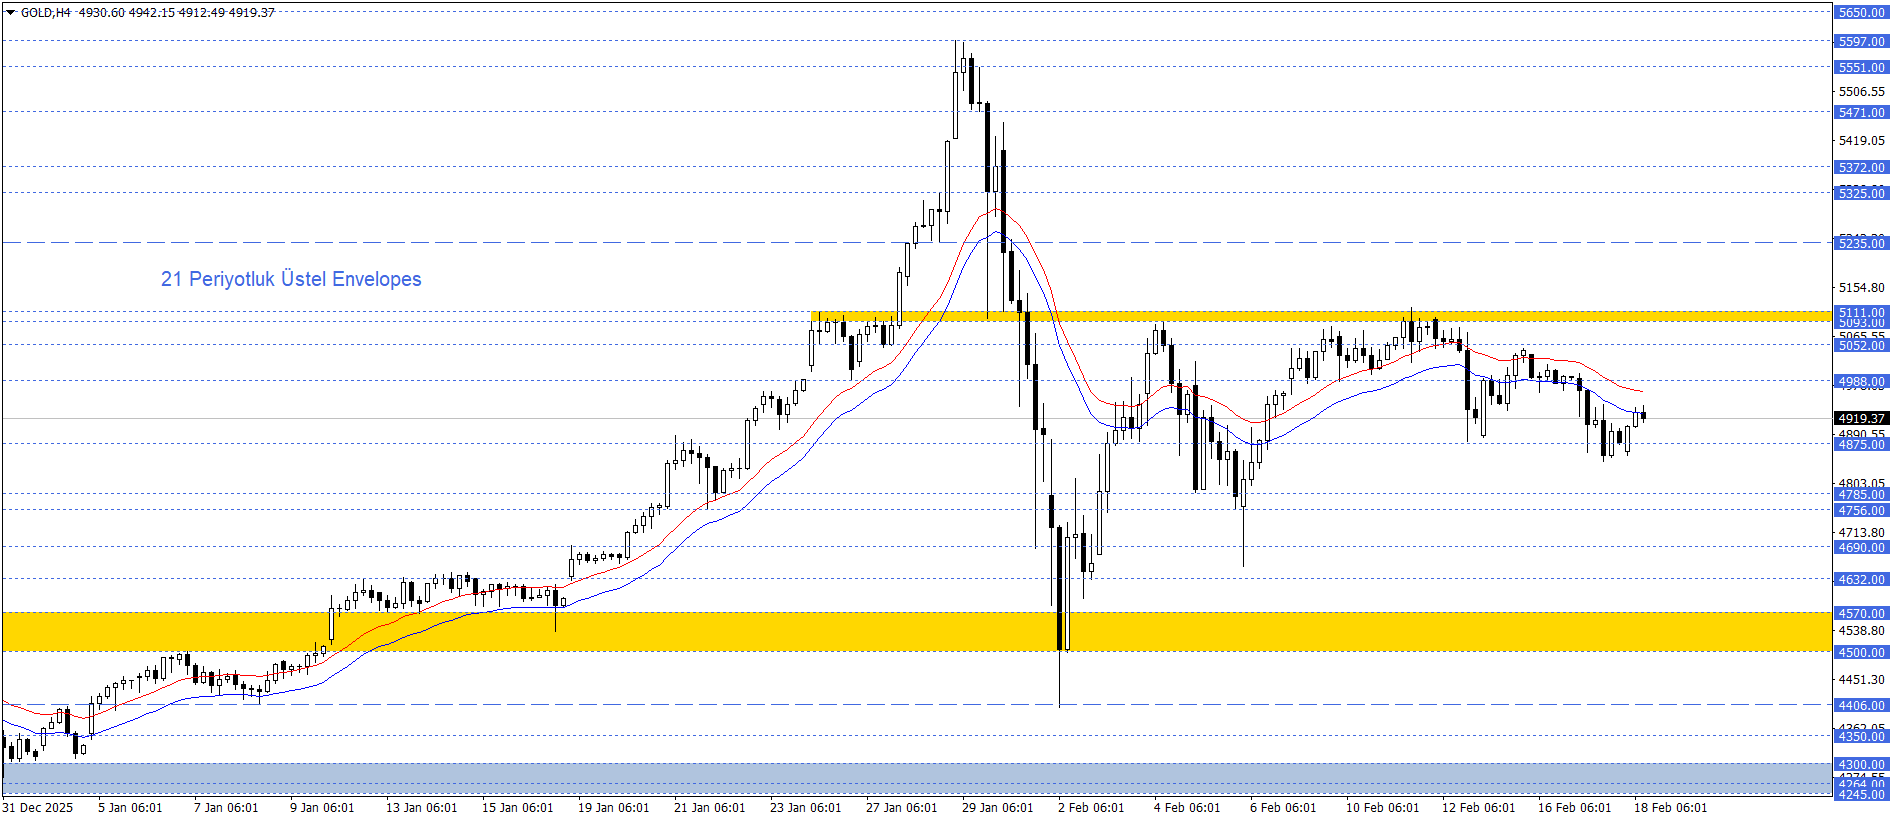Select the yellow resistance band near 5111
The image size is (1896, 820).
click(1321, 317)
